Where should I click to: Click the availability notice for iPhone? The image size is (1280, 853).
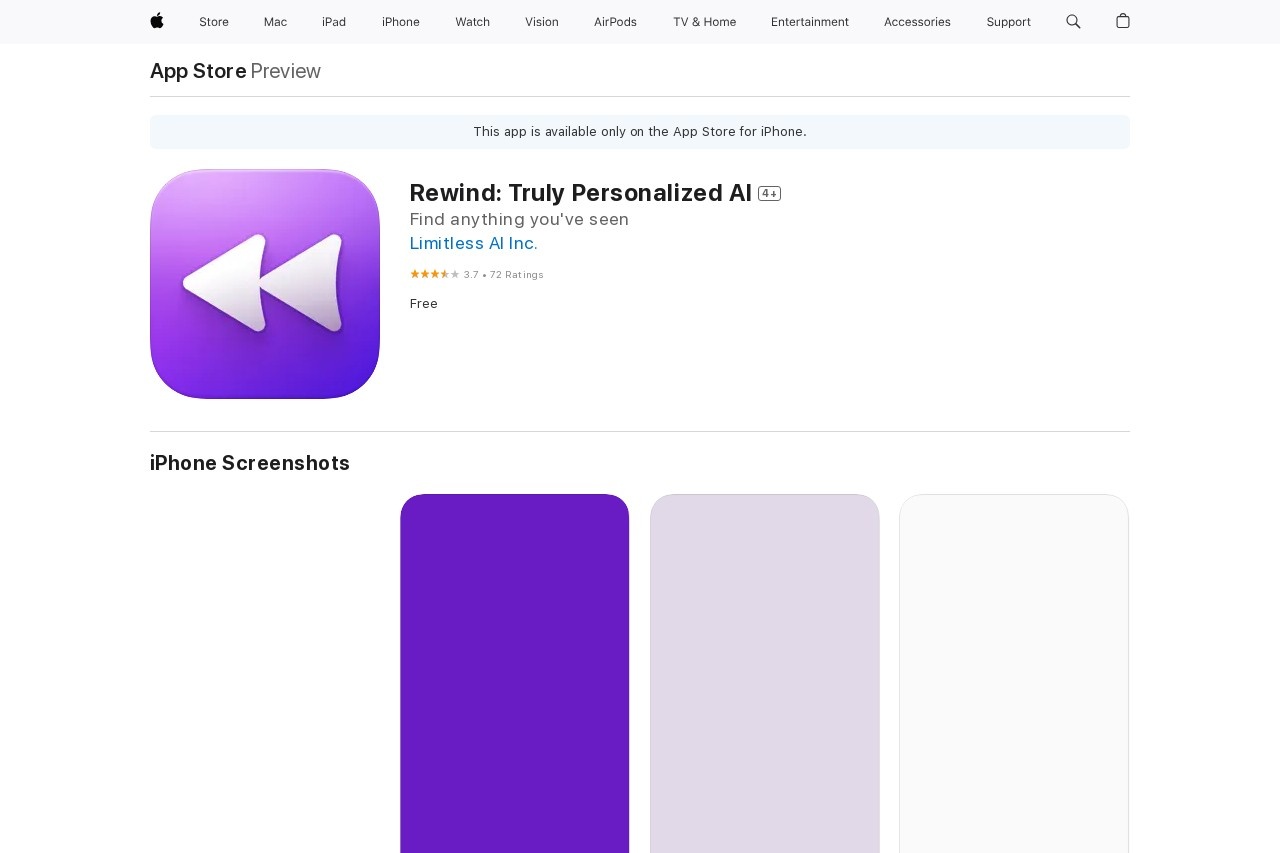(x=640, y=132)
